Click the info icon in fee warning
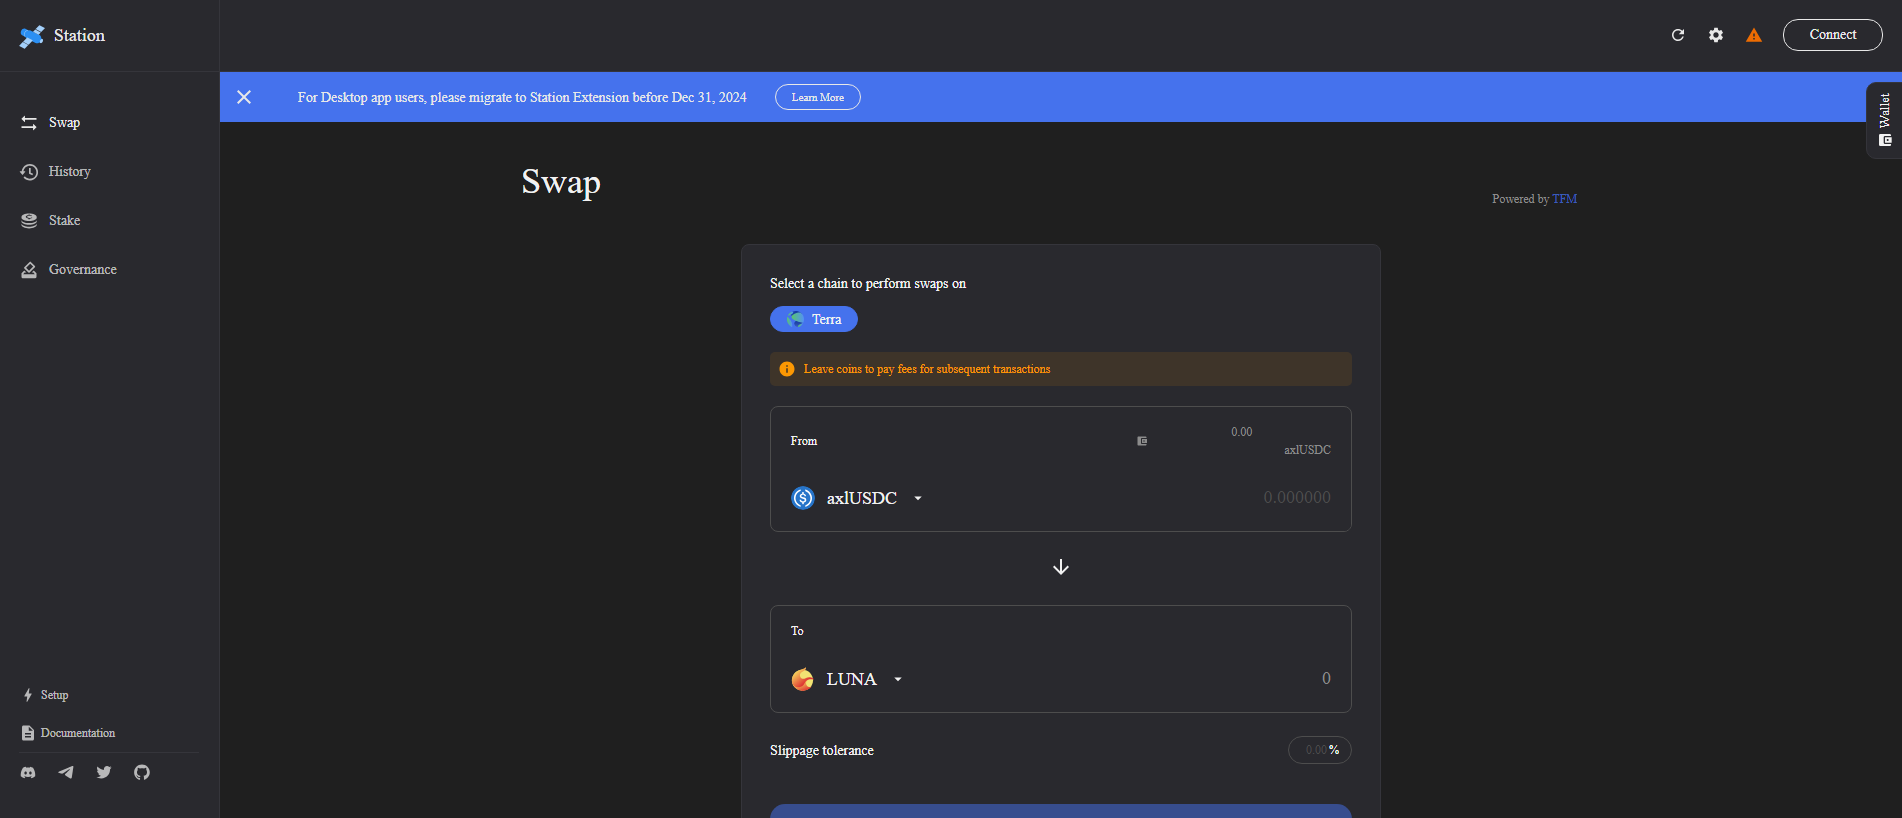This screenshot has height=818, width=1902. pyautogui.click(x=787, y=369)
